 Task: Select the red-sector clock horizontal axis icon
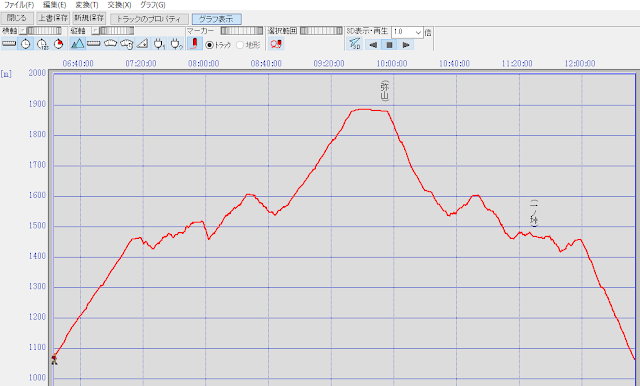pos(59,44)
